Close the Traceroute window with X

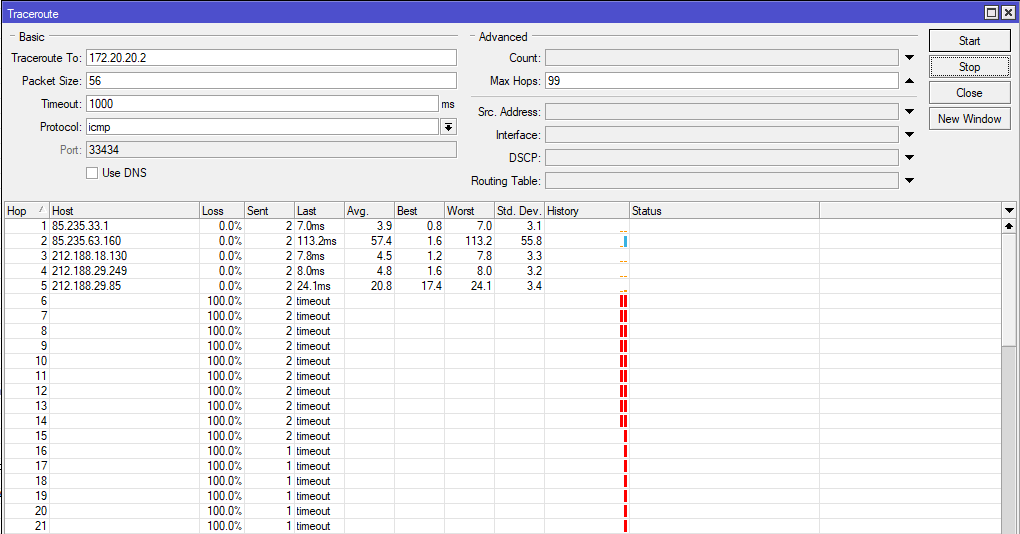1008,12
